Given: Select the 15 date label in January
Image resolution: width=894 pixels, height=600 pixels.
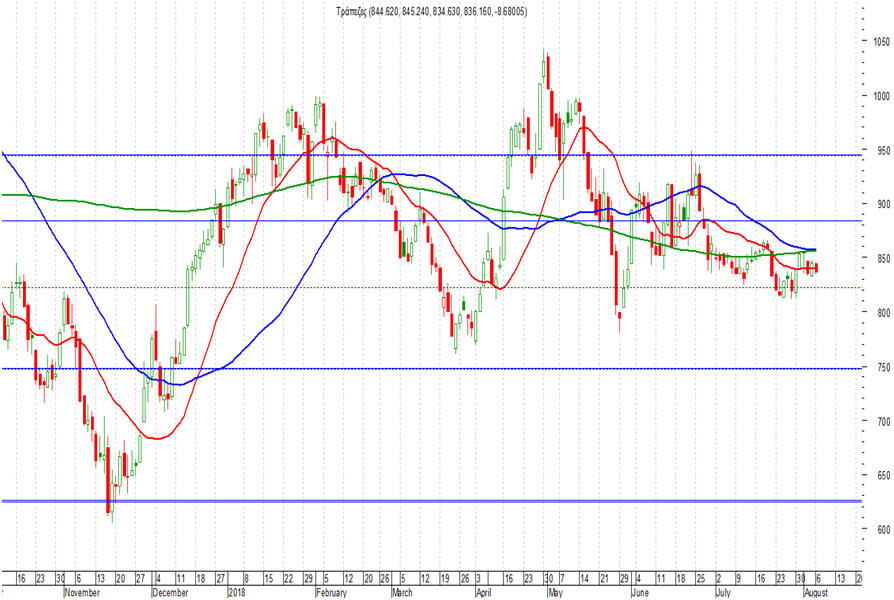Looking at the screenshot, I should 269,578.
